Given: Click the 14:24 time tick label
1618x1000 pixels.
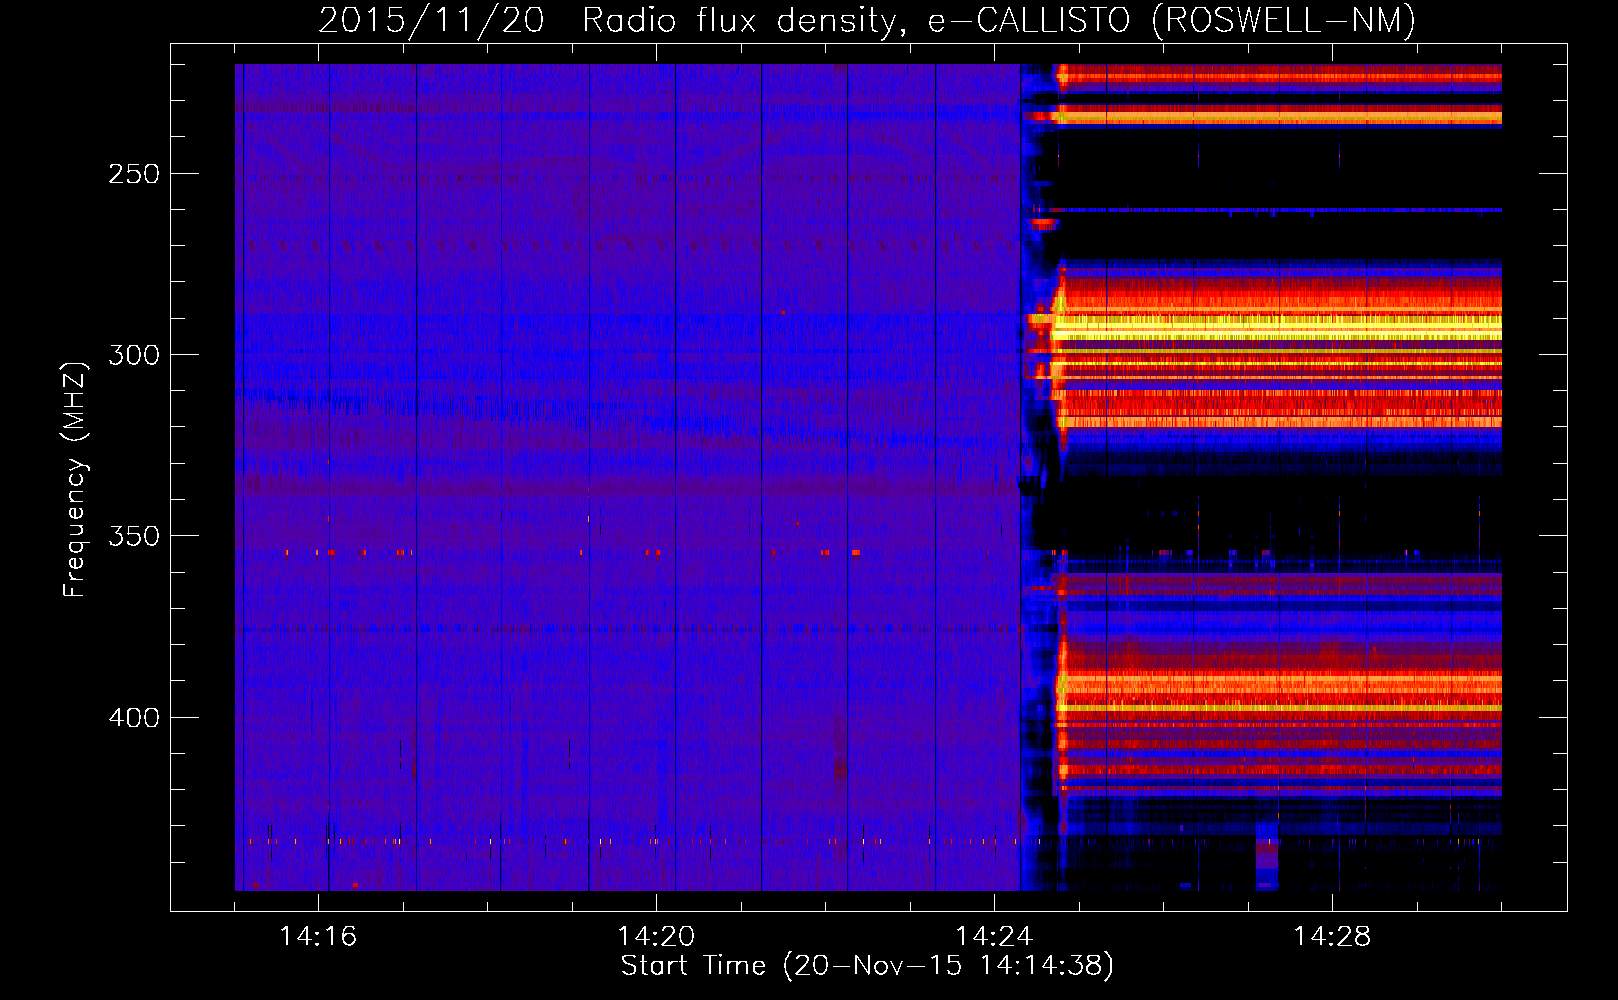Looking at the screenshot, I should point(994,937).
